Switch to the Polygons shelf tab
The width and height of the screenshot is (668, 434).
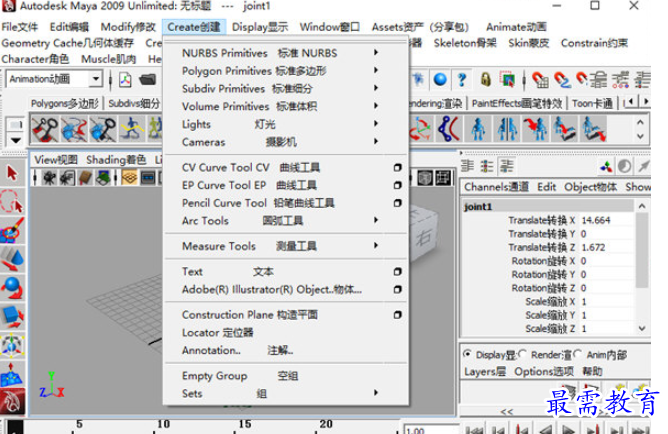click(65, 103)
